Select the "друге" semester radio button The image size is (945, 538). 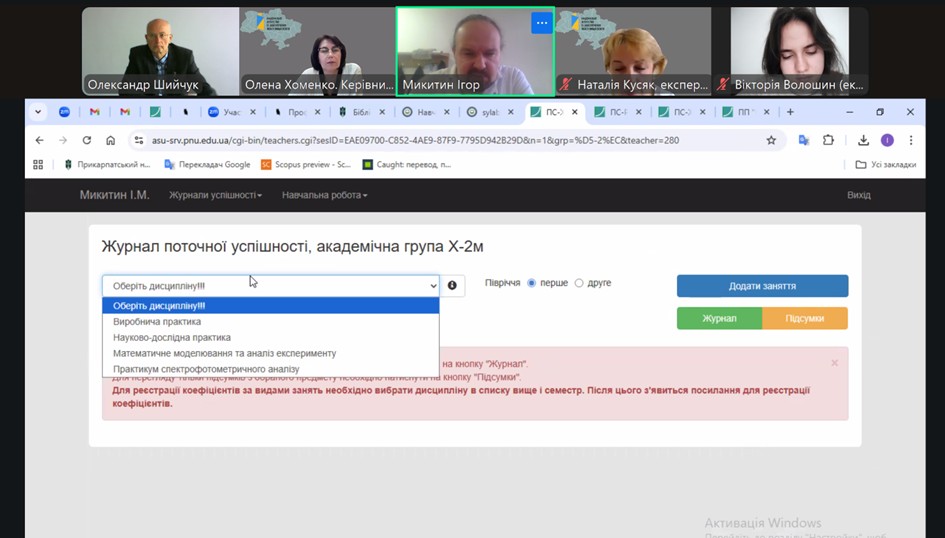tap(579, 283)
